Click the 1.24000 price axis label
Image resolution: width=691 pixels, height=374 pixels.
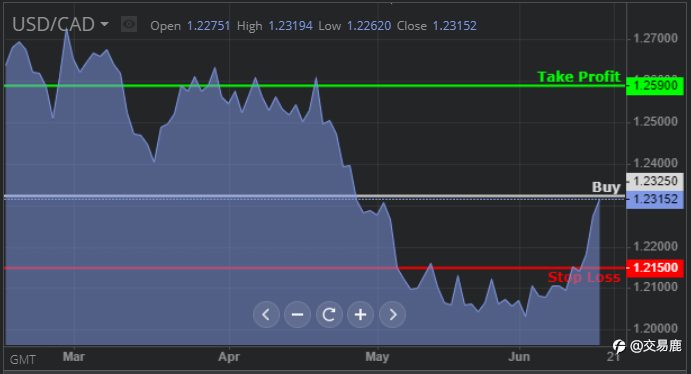pos(655,163)
